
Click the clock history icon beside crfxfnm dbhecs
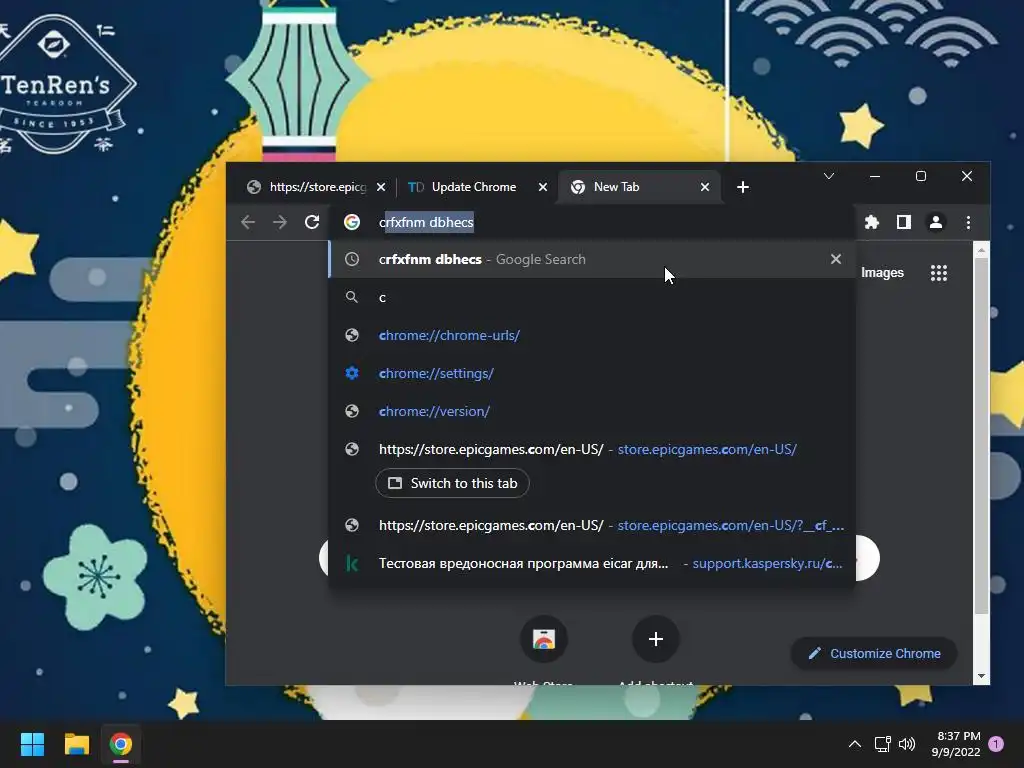[352, 259]
